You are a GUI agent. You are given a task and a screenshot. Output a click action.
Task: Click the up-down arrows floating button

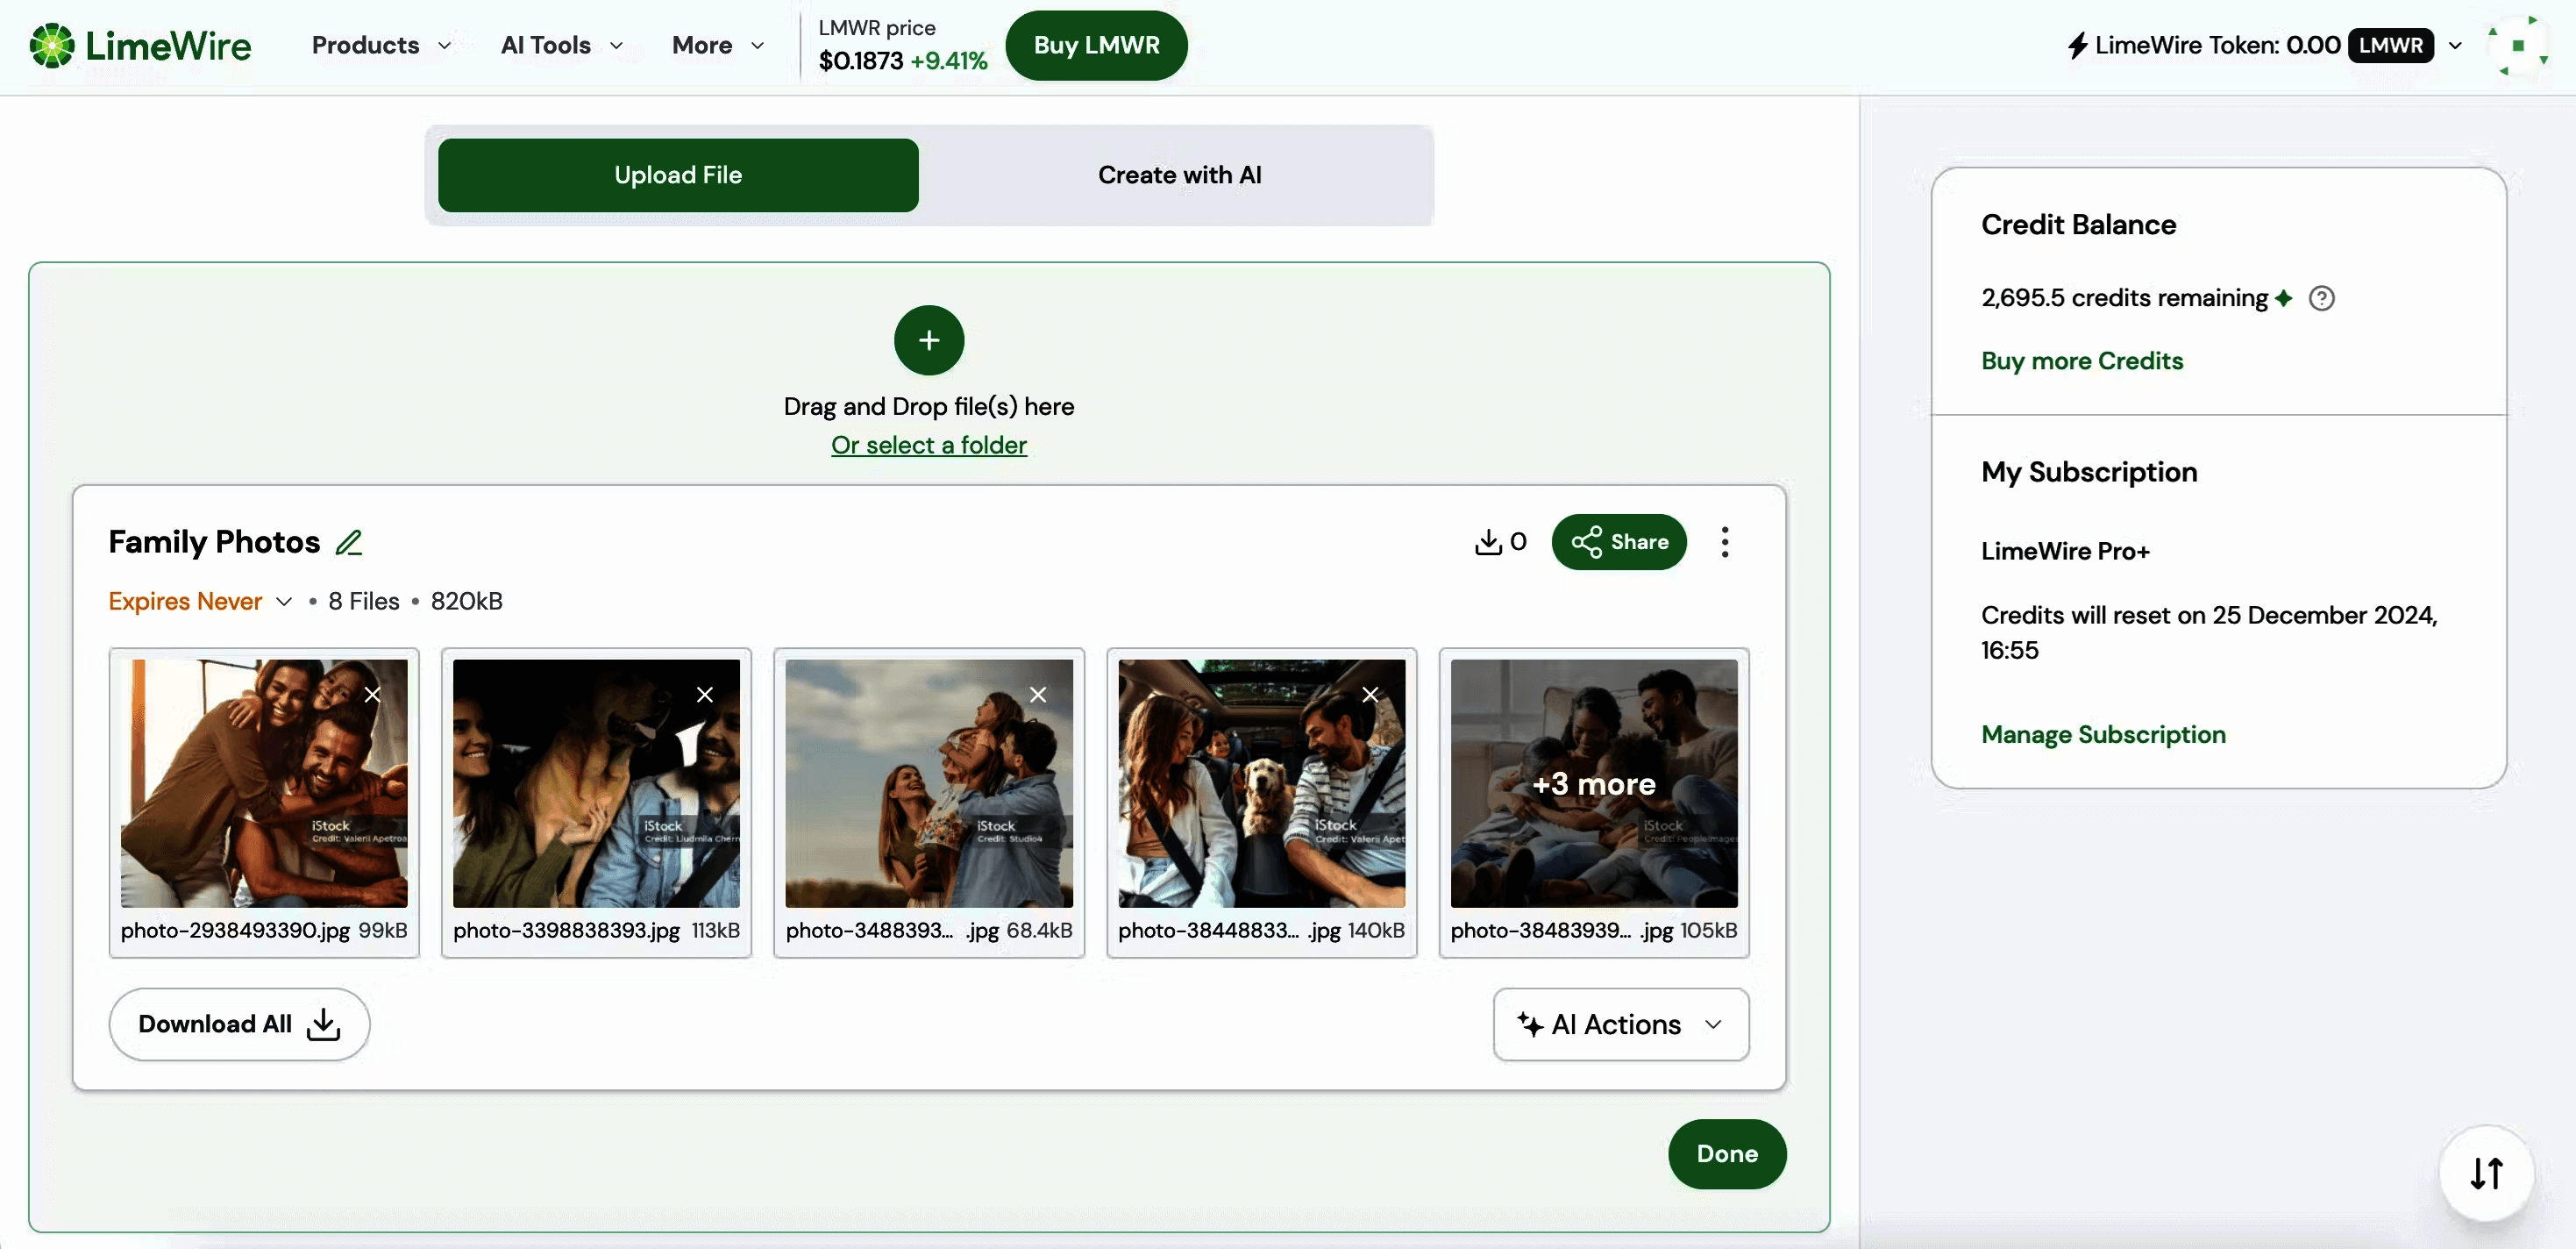[2486, 1172]
